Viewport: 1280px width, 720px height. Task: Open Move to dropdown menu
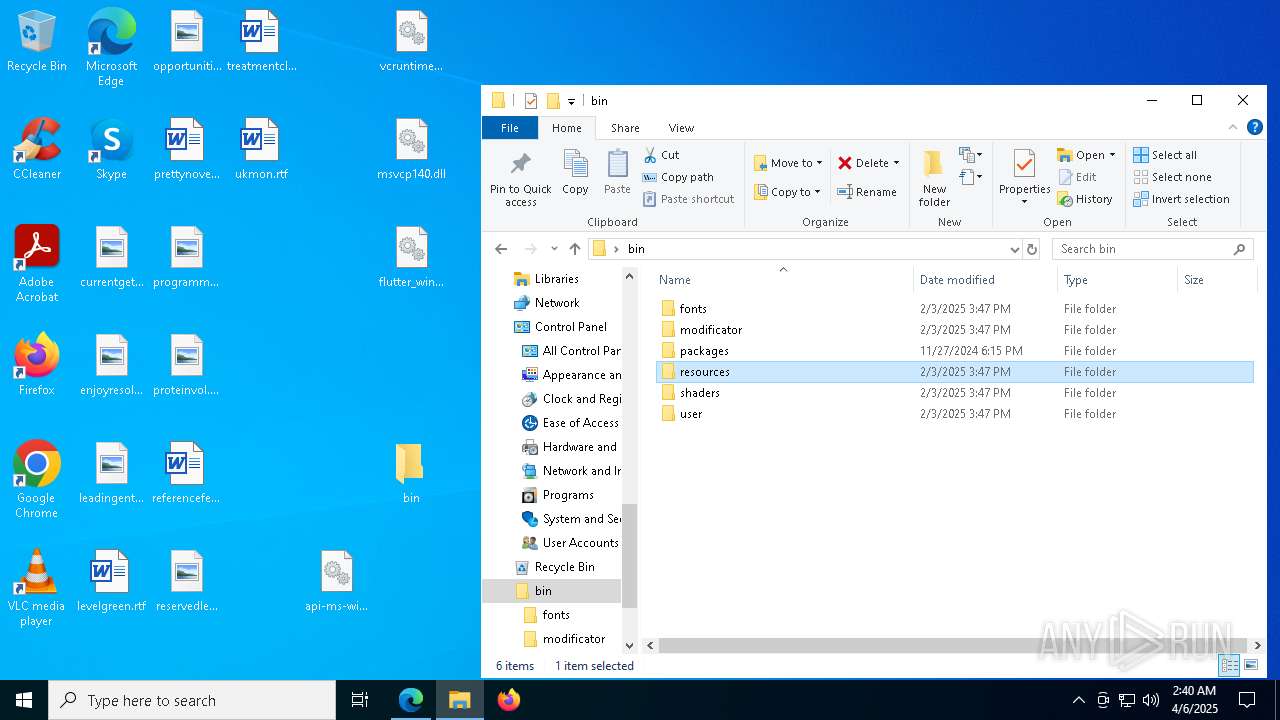(788, 163)
